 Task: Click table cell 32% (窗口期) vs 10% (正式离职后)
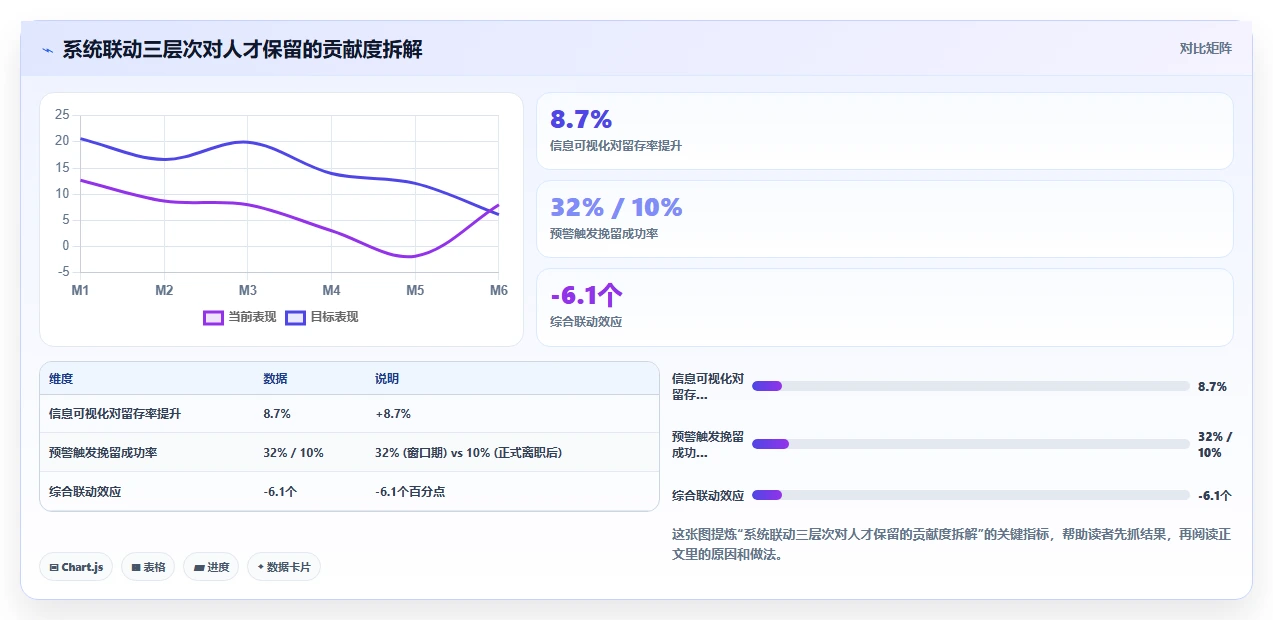click(469, 453)
